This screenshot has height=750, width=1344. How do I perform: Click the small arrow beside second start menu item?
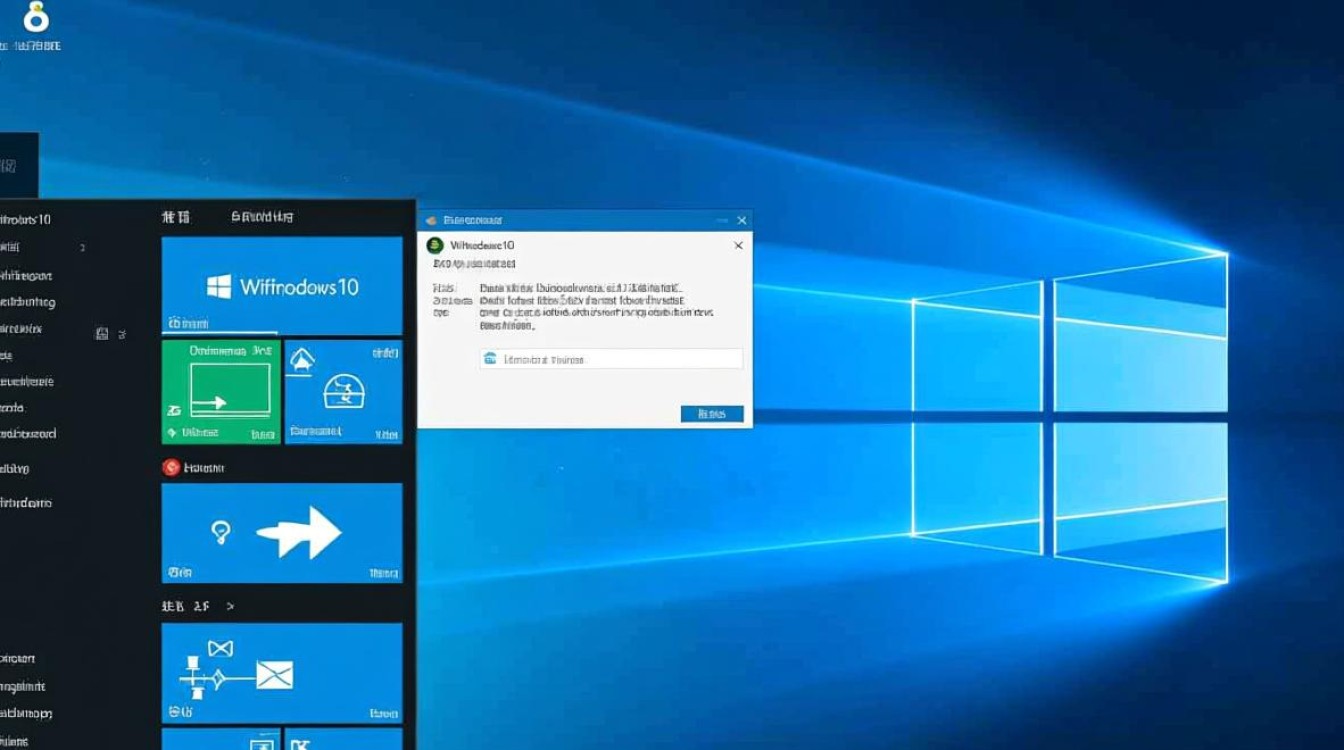tap(82, 248)
